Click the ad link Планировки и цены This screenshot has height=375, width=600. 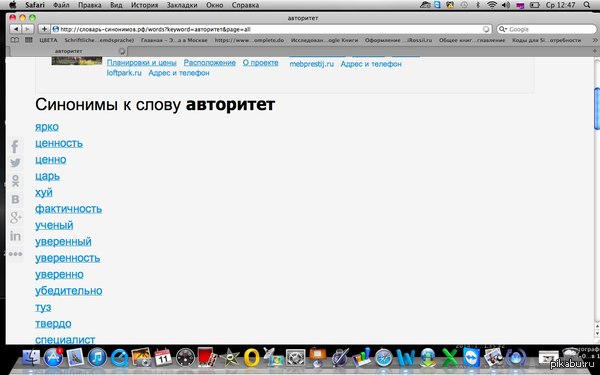(x=142, y=63)
